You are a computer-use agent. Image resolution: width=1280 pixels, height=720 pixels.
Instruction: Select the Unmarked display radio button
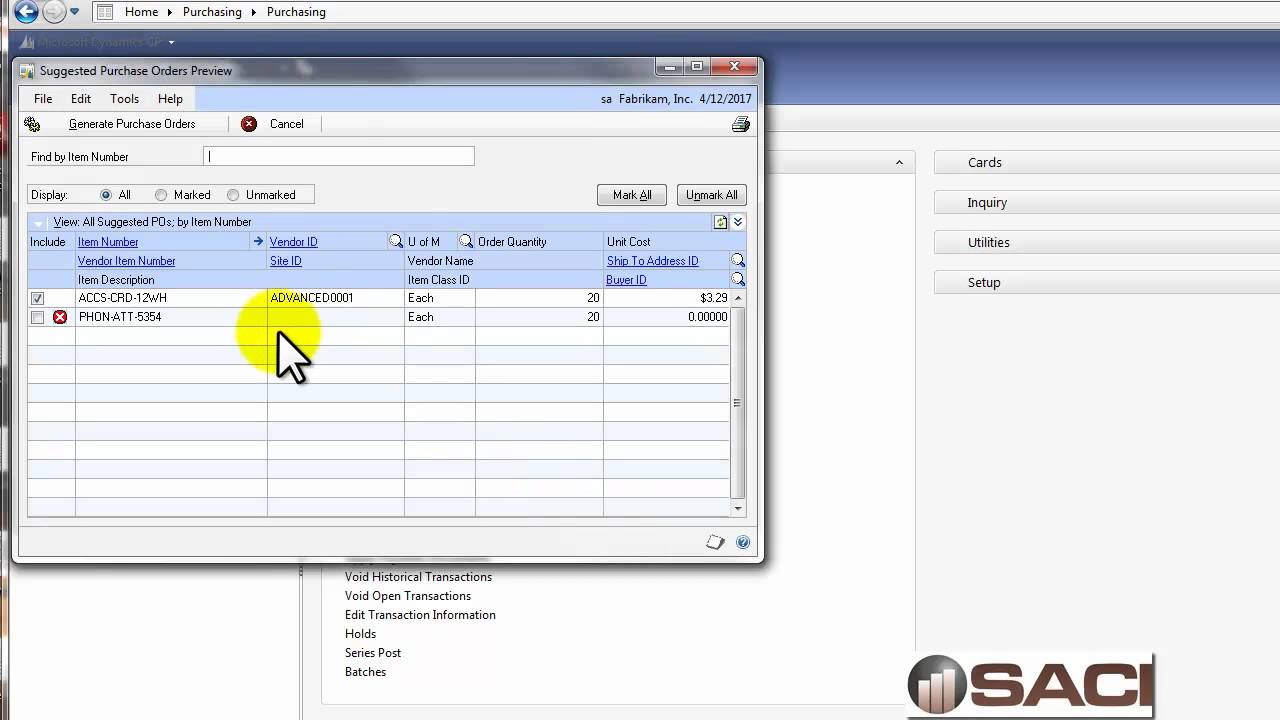(233, 195)
